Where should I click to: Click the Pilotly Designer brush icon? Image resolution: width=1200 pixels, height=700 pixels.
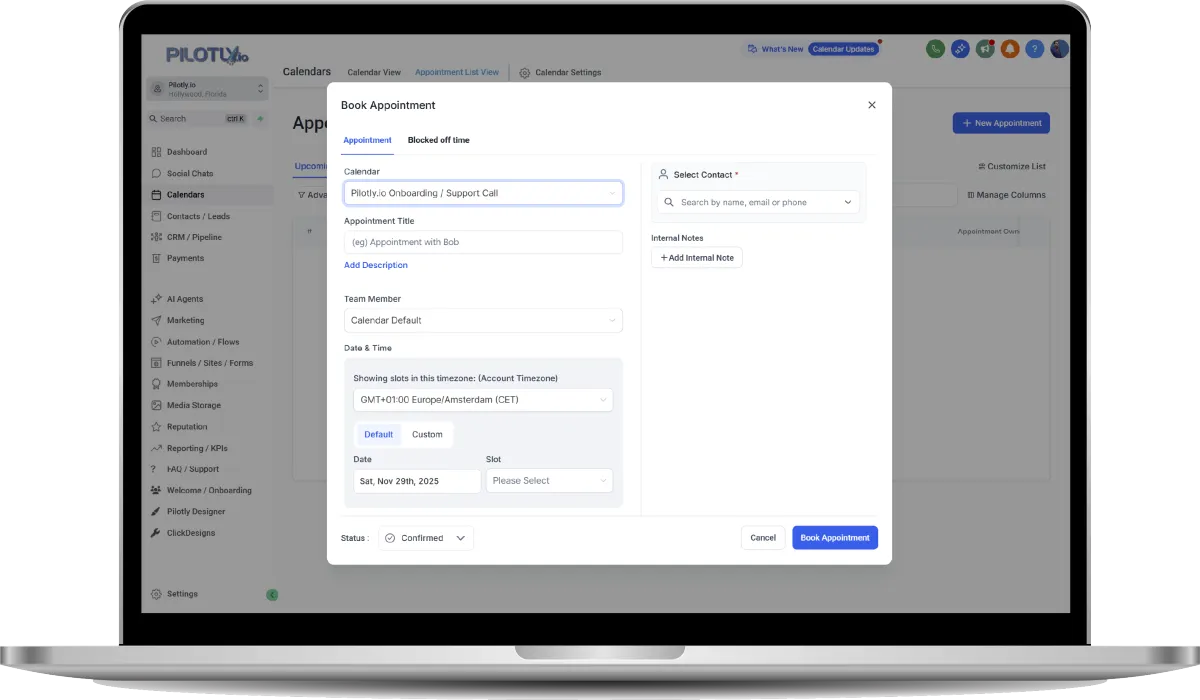coord(156,511)
